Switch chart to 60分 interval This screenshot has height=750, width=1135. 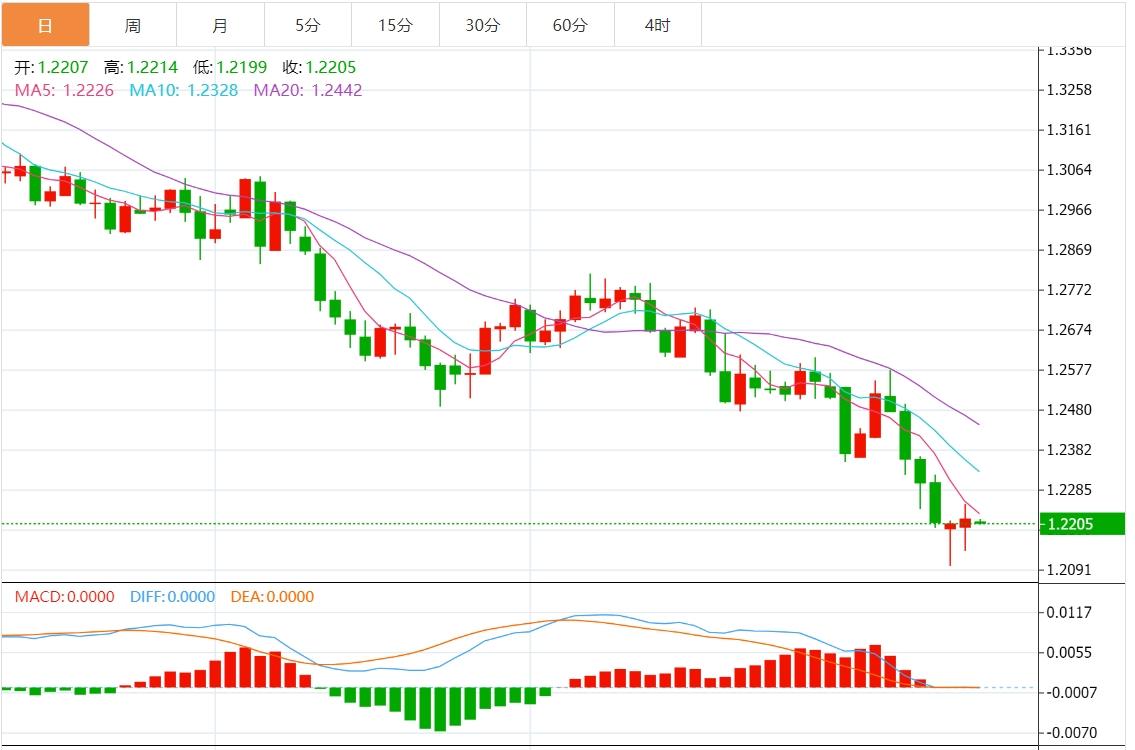[x=570, y=25]
